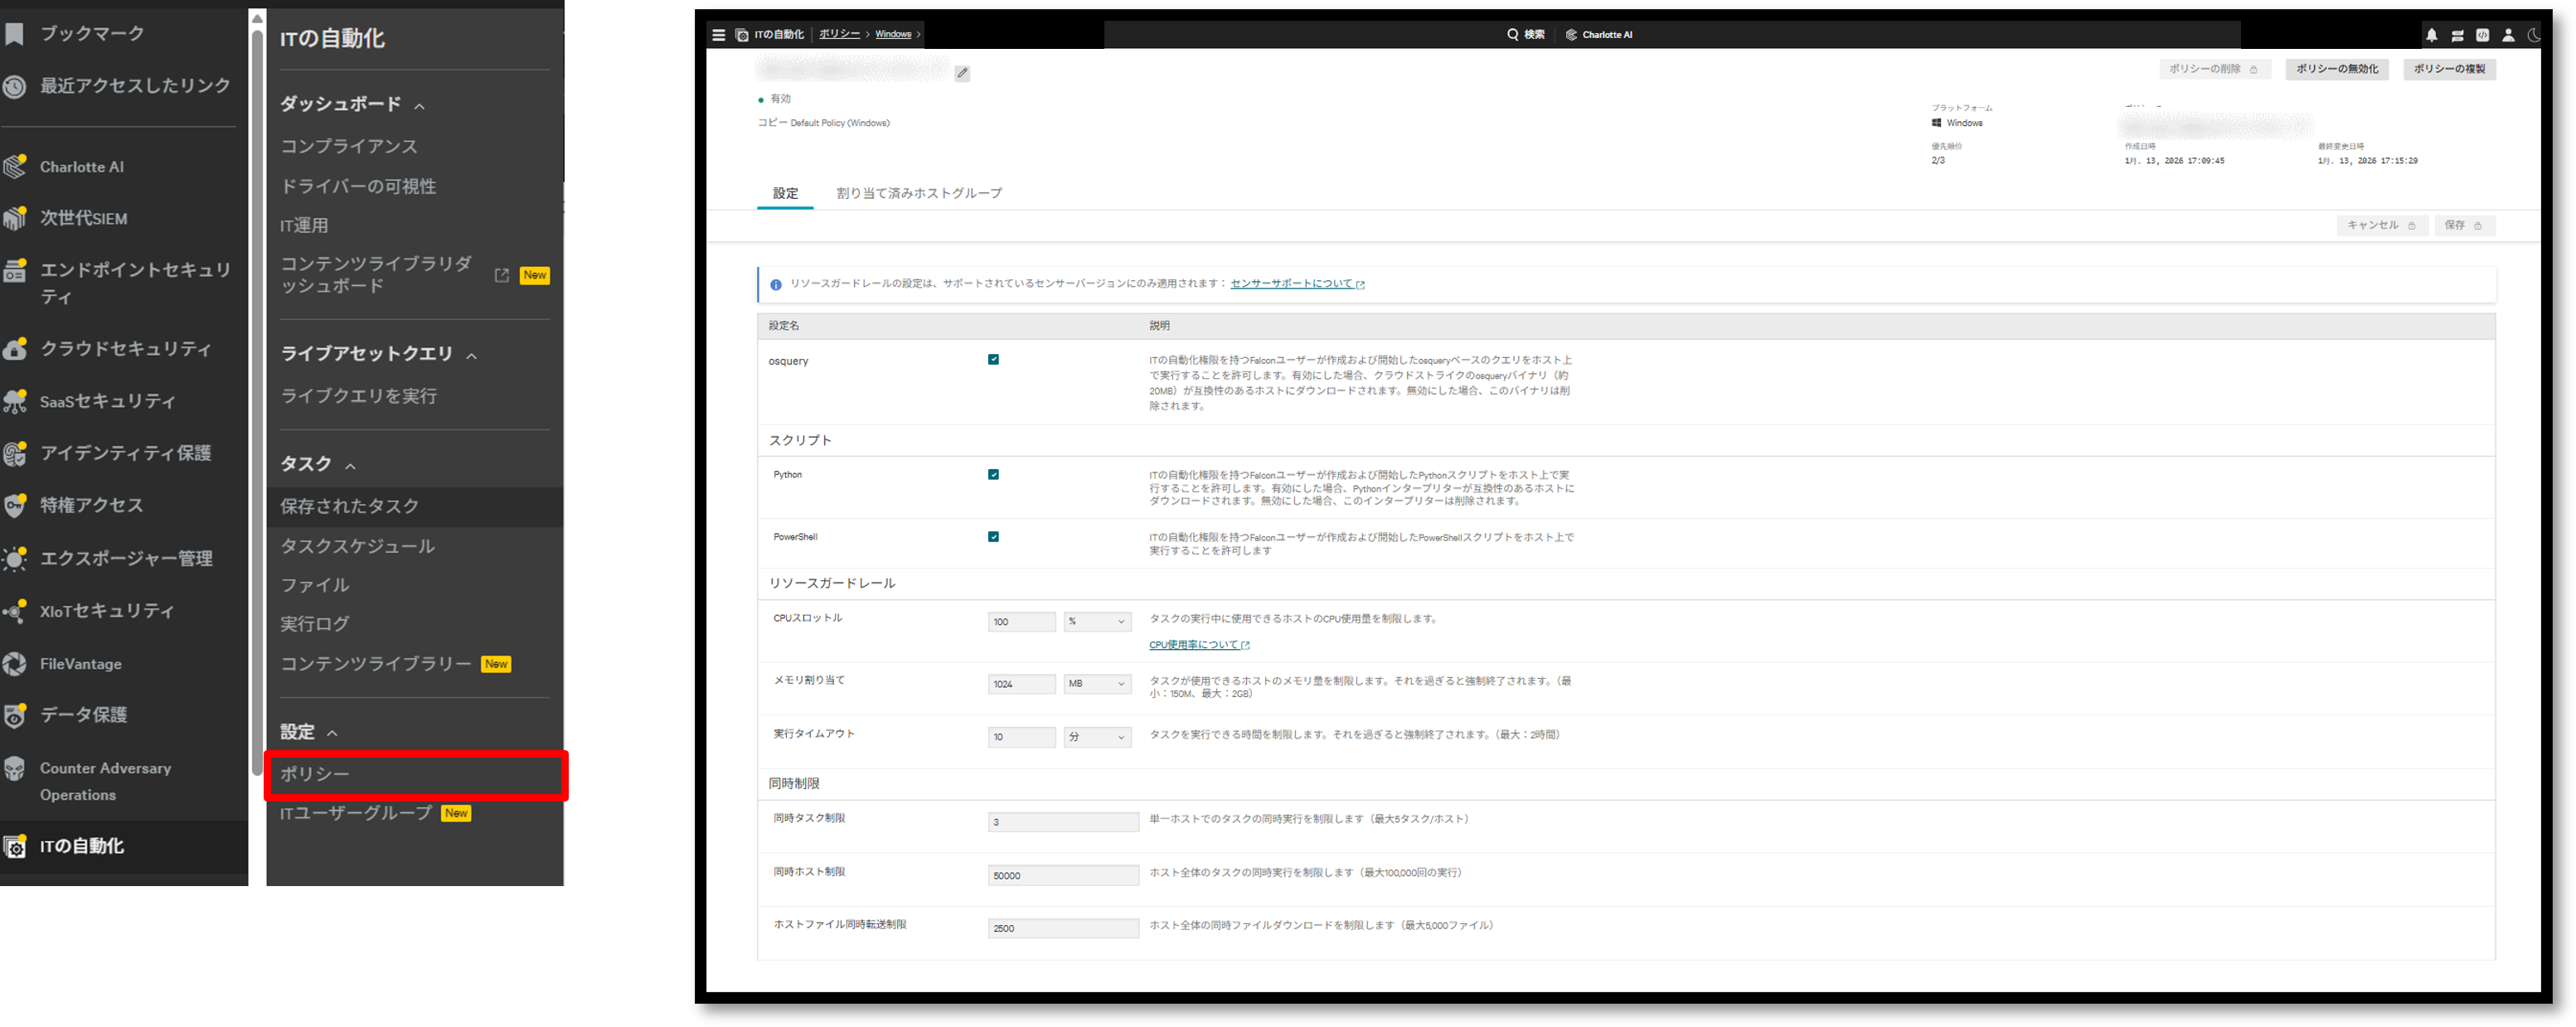Click the notification bell icon
Viewport: 2576px width, 1027px height.
tap(2431, 35)
